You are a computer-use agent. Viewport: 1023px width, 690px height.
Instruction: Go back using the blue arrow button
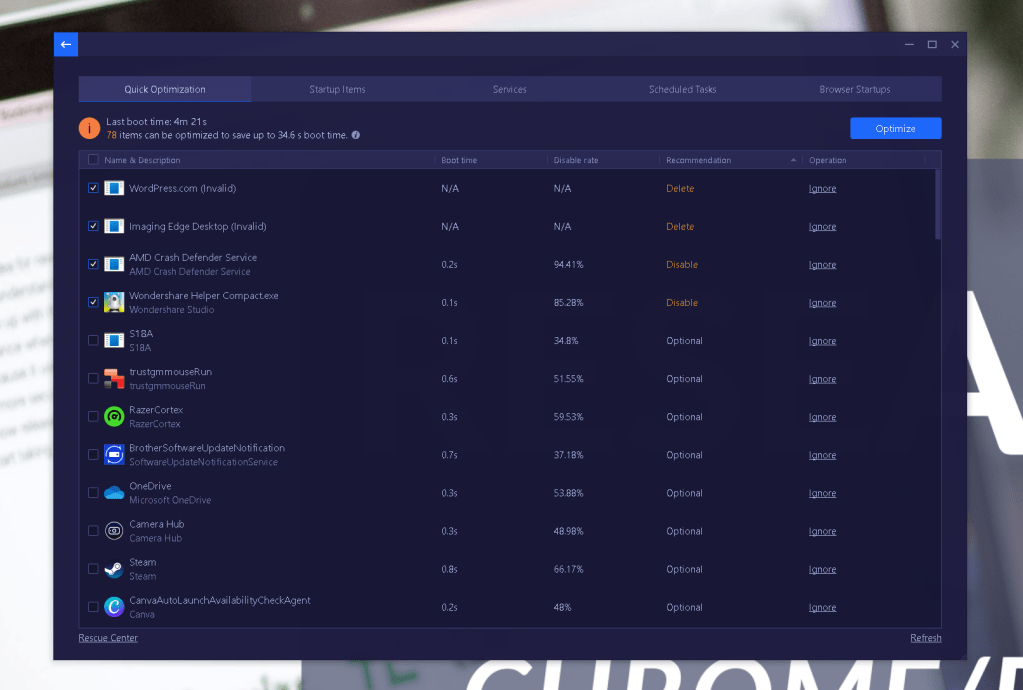coord(66,44)
